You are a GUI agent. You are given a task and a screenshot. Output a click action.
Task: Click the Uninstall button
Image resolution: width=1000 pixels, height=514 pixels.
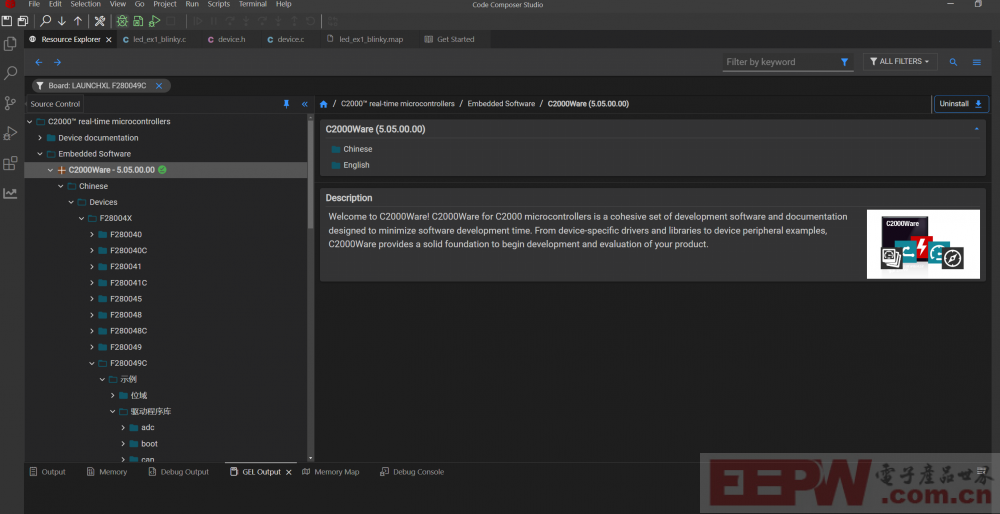[961, 104]
